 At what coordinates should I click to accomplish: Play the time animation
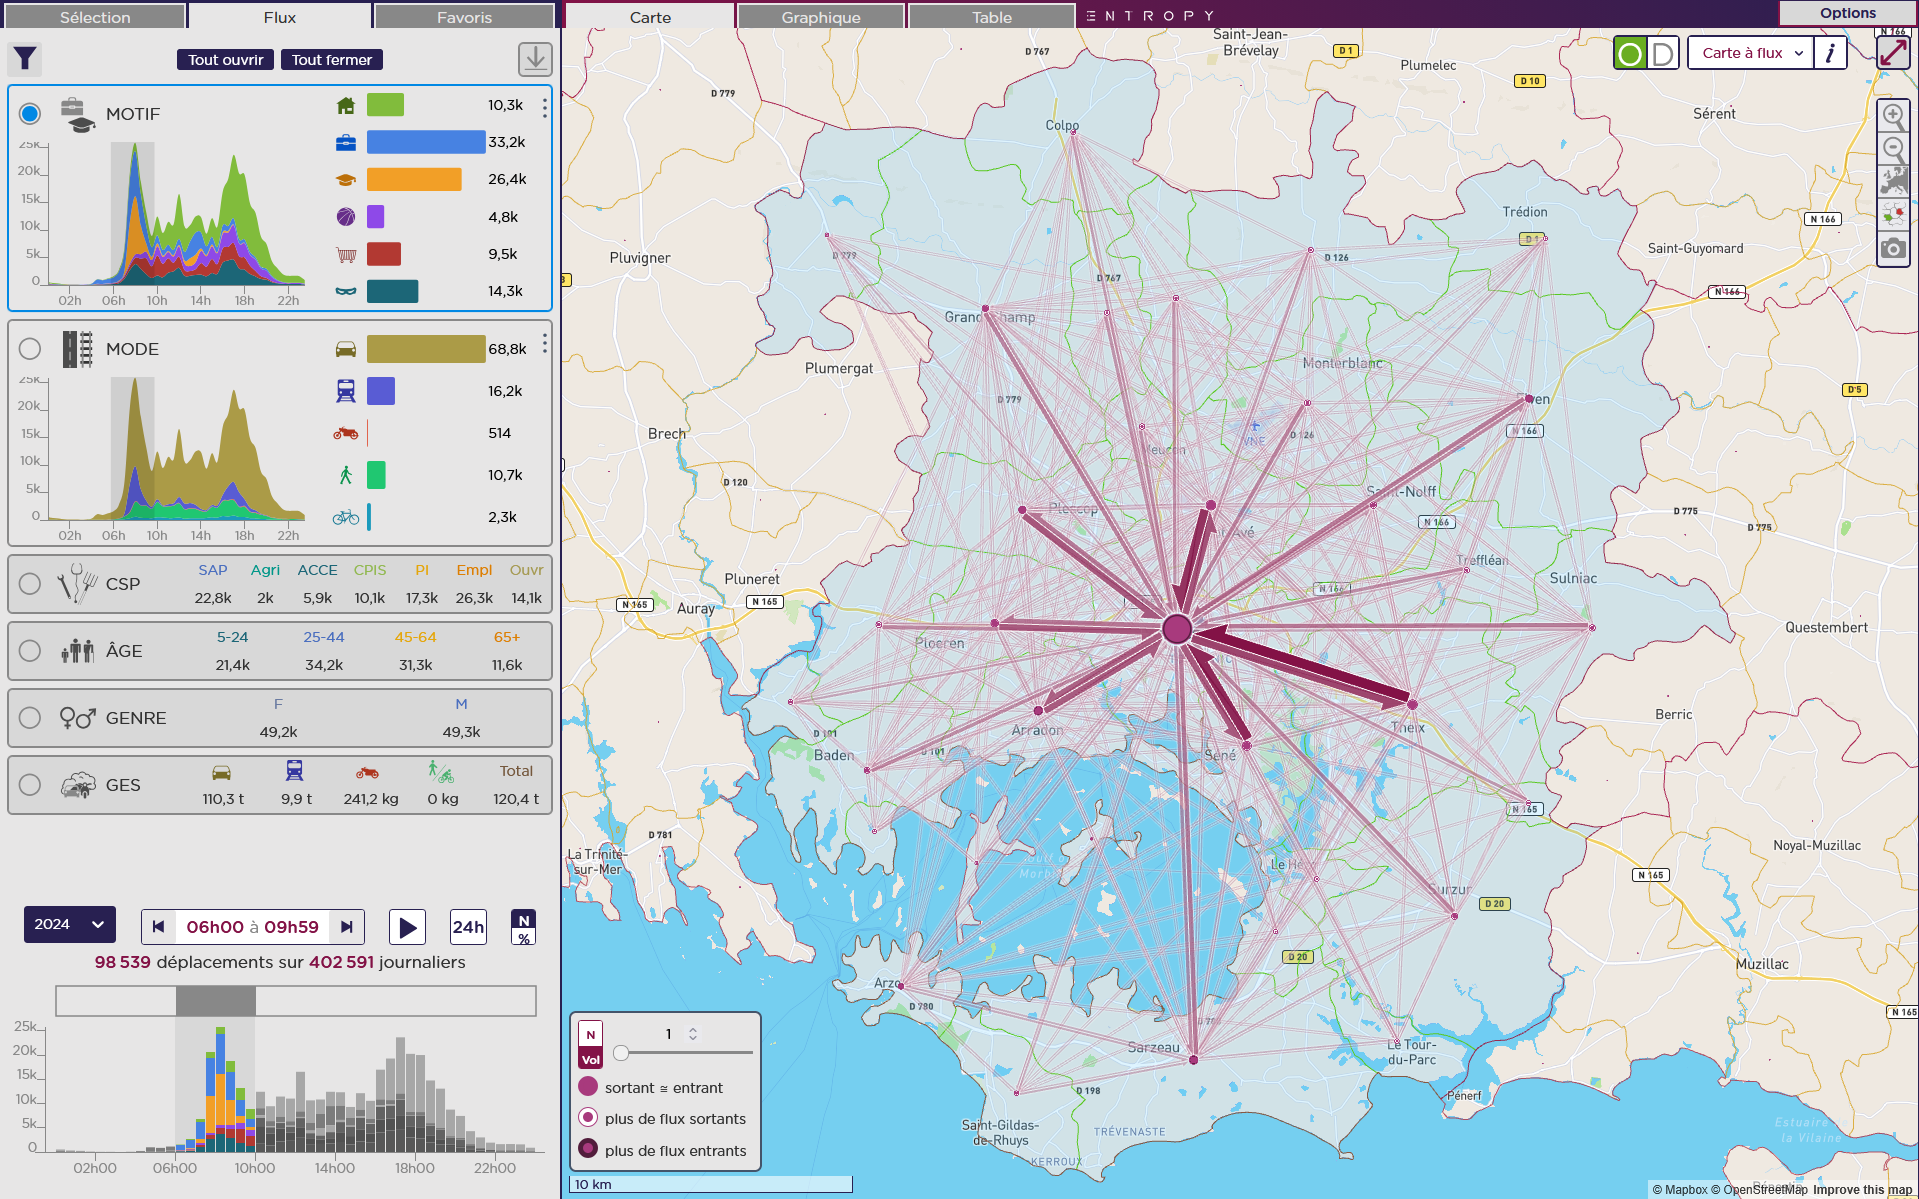[x=407, y=927]
